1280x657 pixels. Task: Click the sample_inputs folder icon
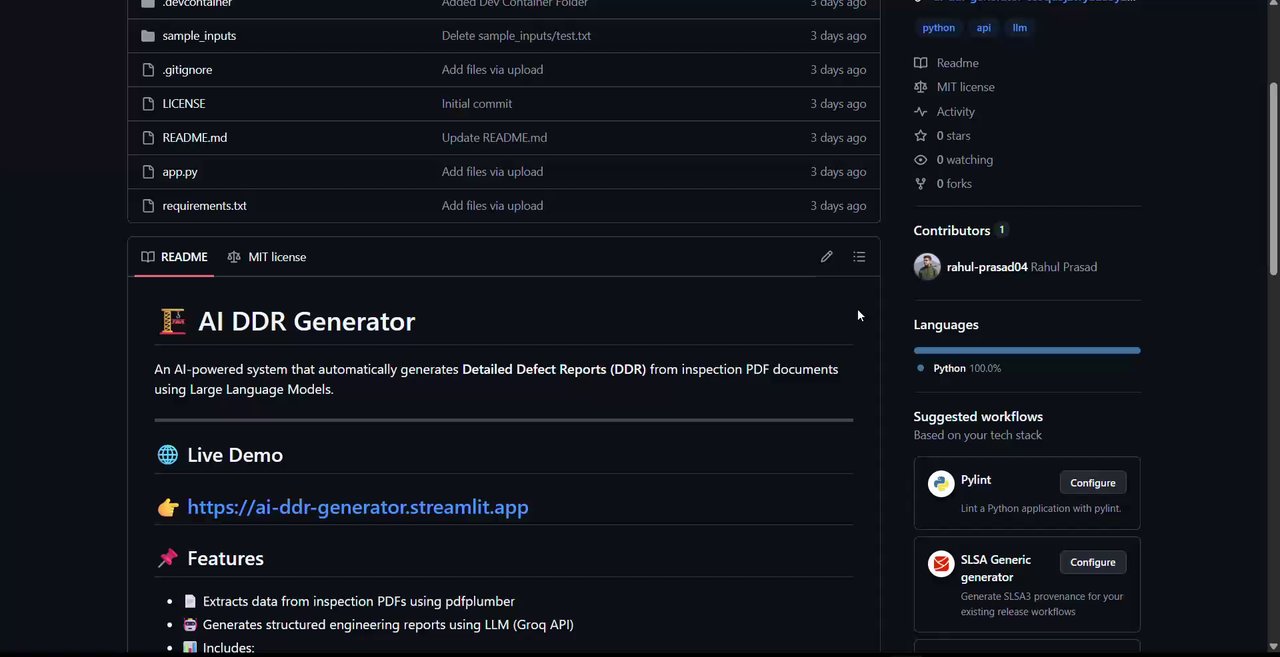pyautogui.click(x=148, y=35)
